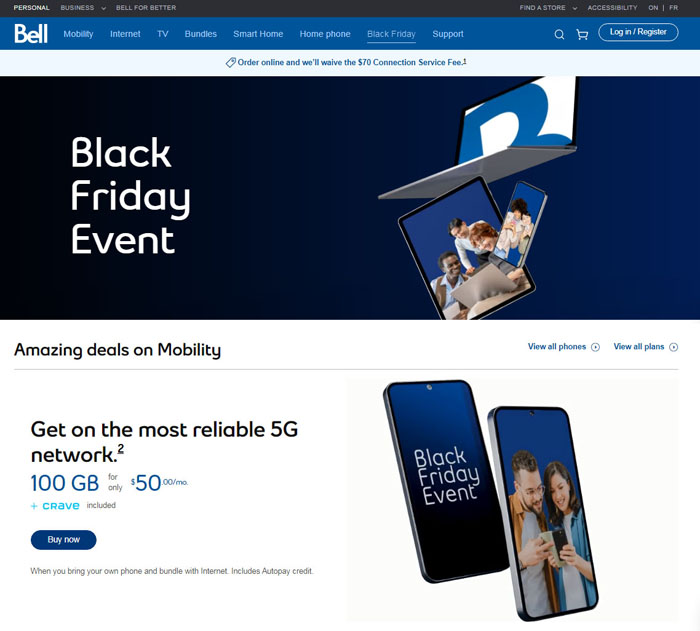Open the Internet menu
This screenshot has width=700, height=631.
tap(125, 34)
